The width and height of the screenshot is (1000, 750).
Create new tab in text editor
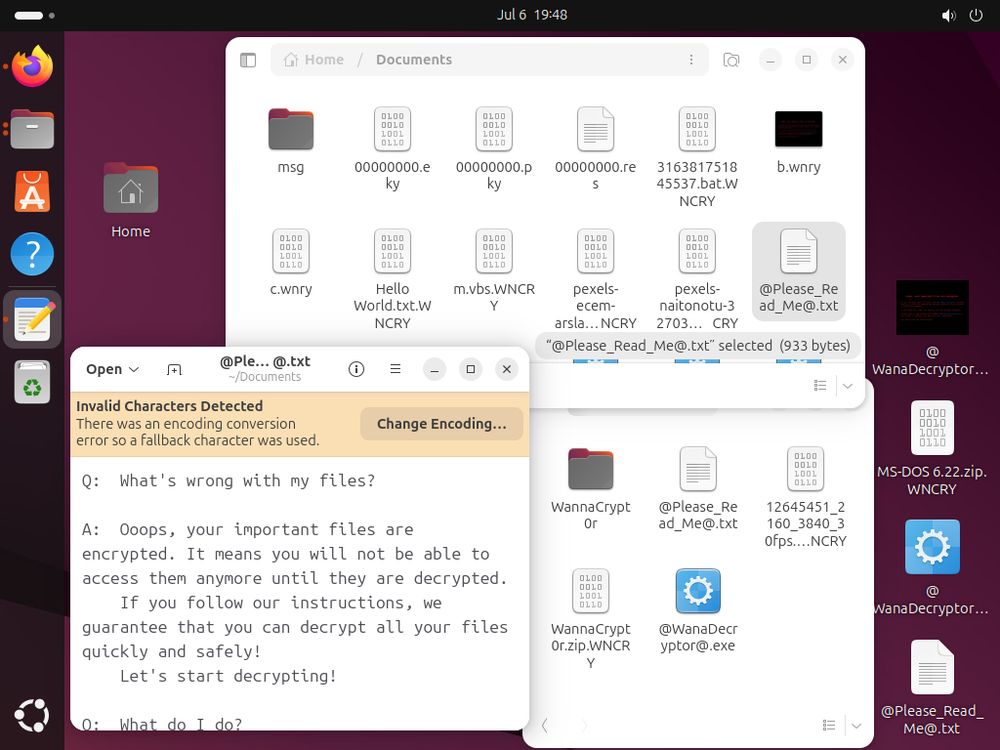coord(174,369)
